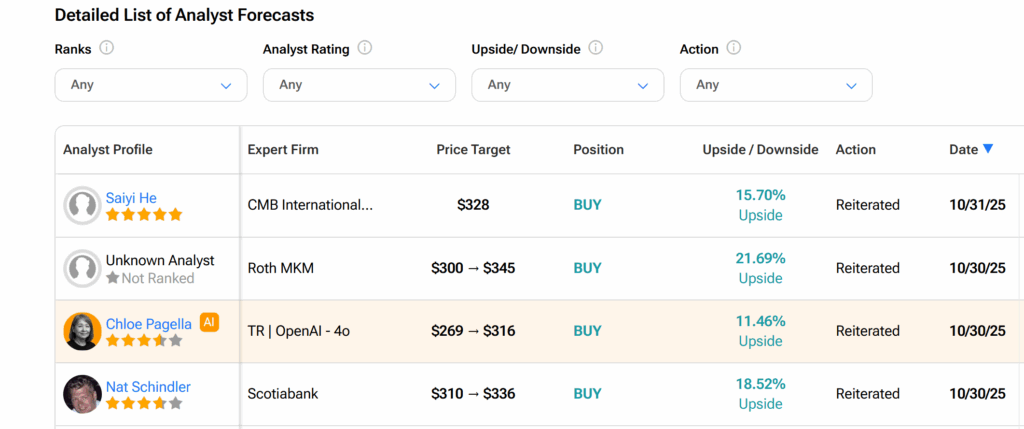The image size is (1024, 429).
Task: Open the Analyst Rating filter dropdown
Action: coord(359,85)
